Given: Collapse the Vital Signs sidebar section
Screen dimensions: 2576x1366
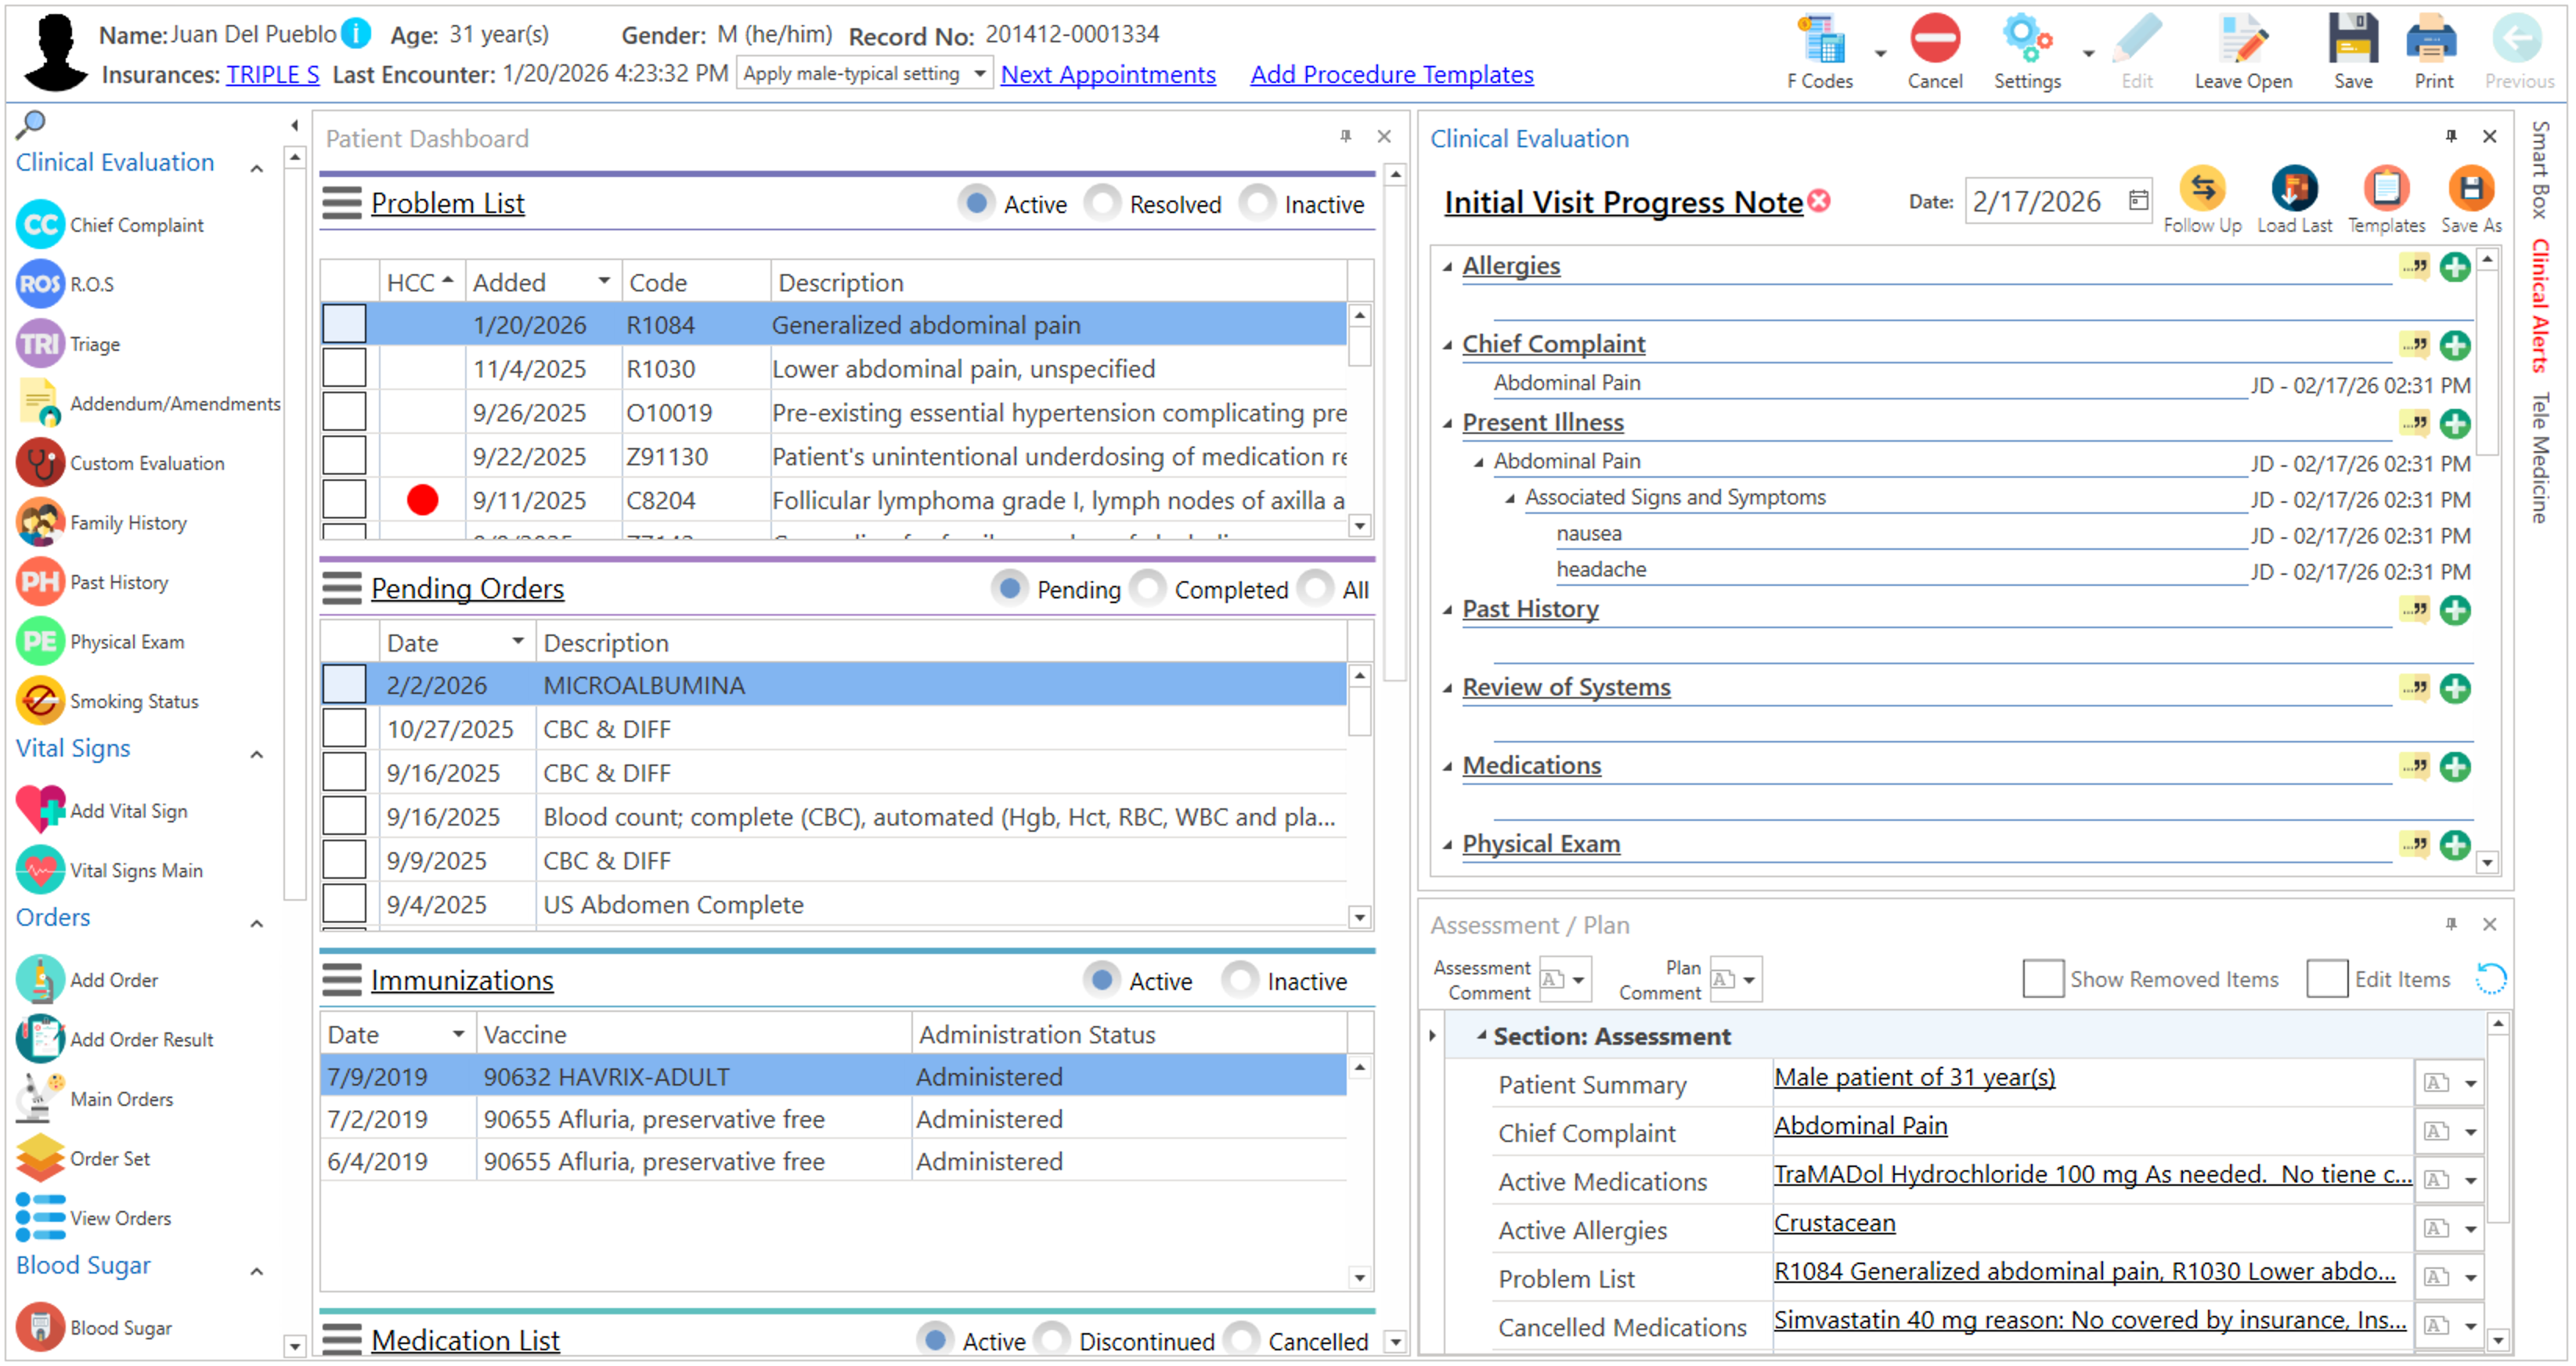Looking at the screenshot, I should pyautogui.click(x=257, y=755).
